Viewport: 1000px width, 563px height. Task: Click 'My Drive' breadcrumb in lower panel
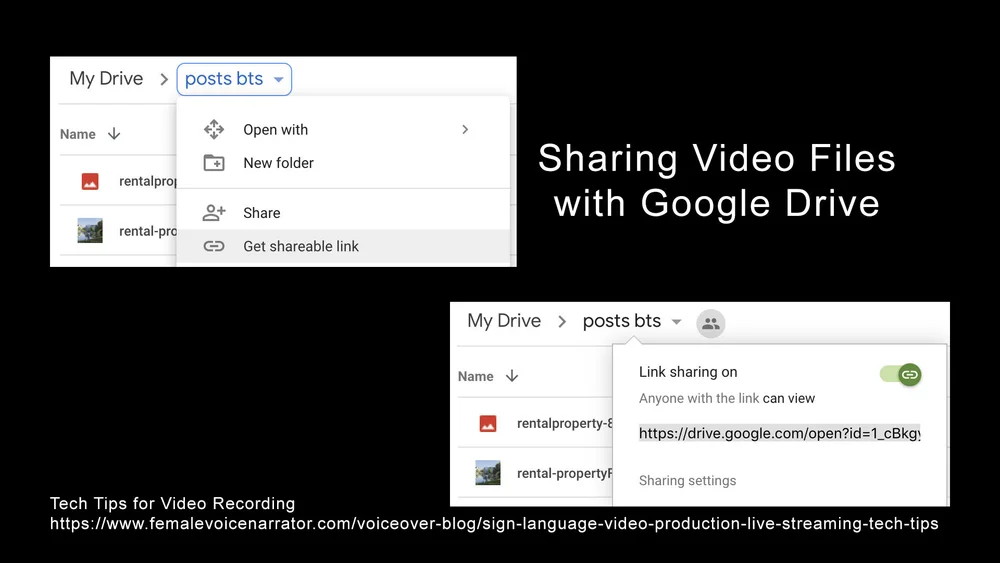pos(504,321)
